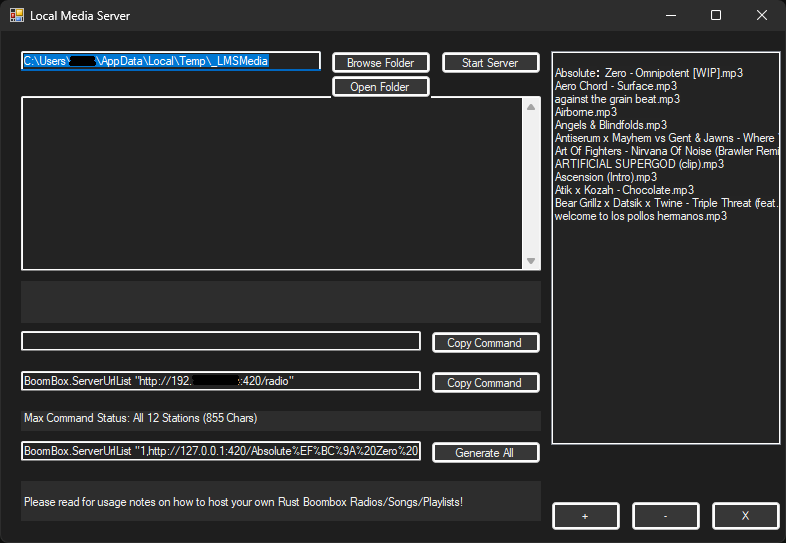Minimize the Local Media Server window
Viewport: 786px width, 543px height.
click(671, 16)
